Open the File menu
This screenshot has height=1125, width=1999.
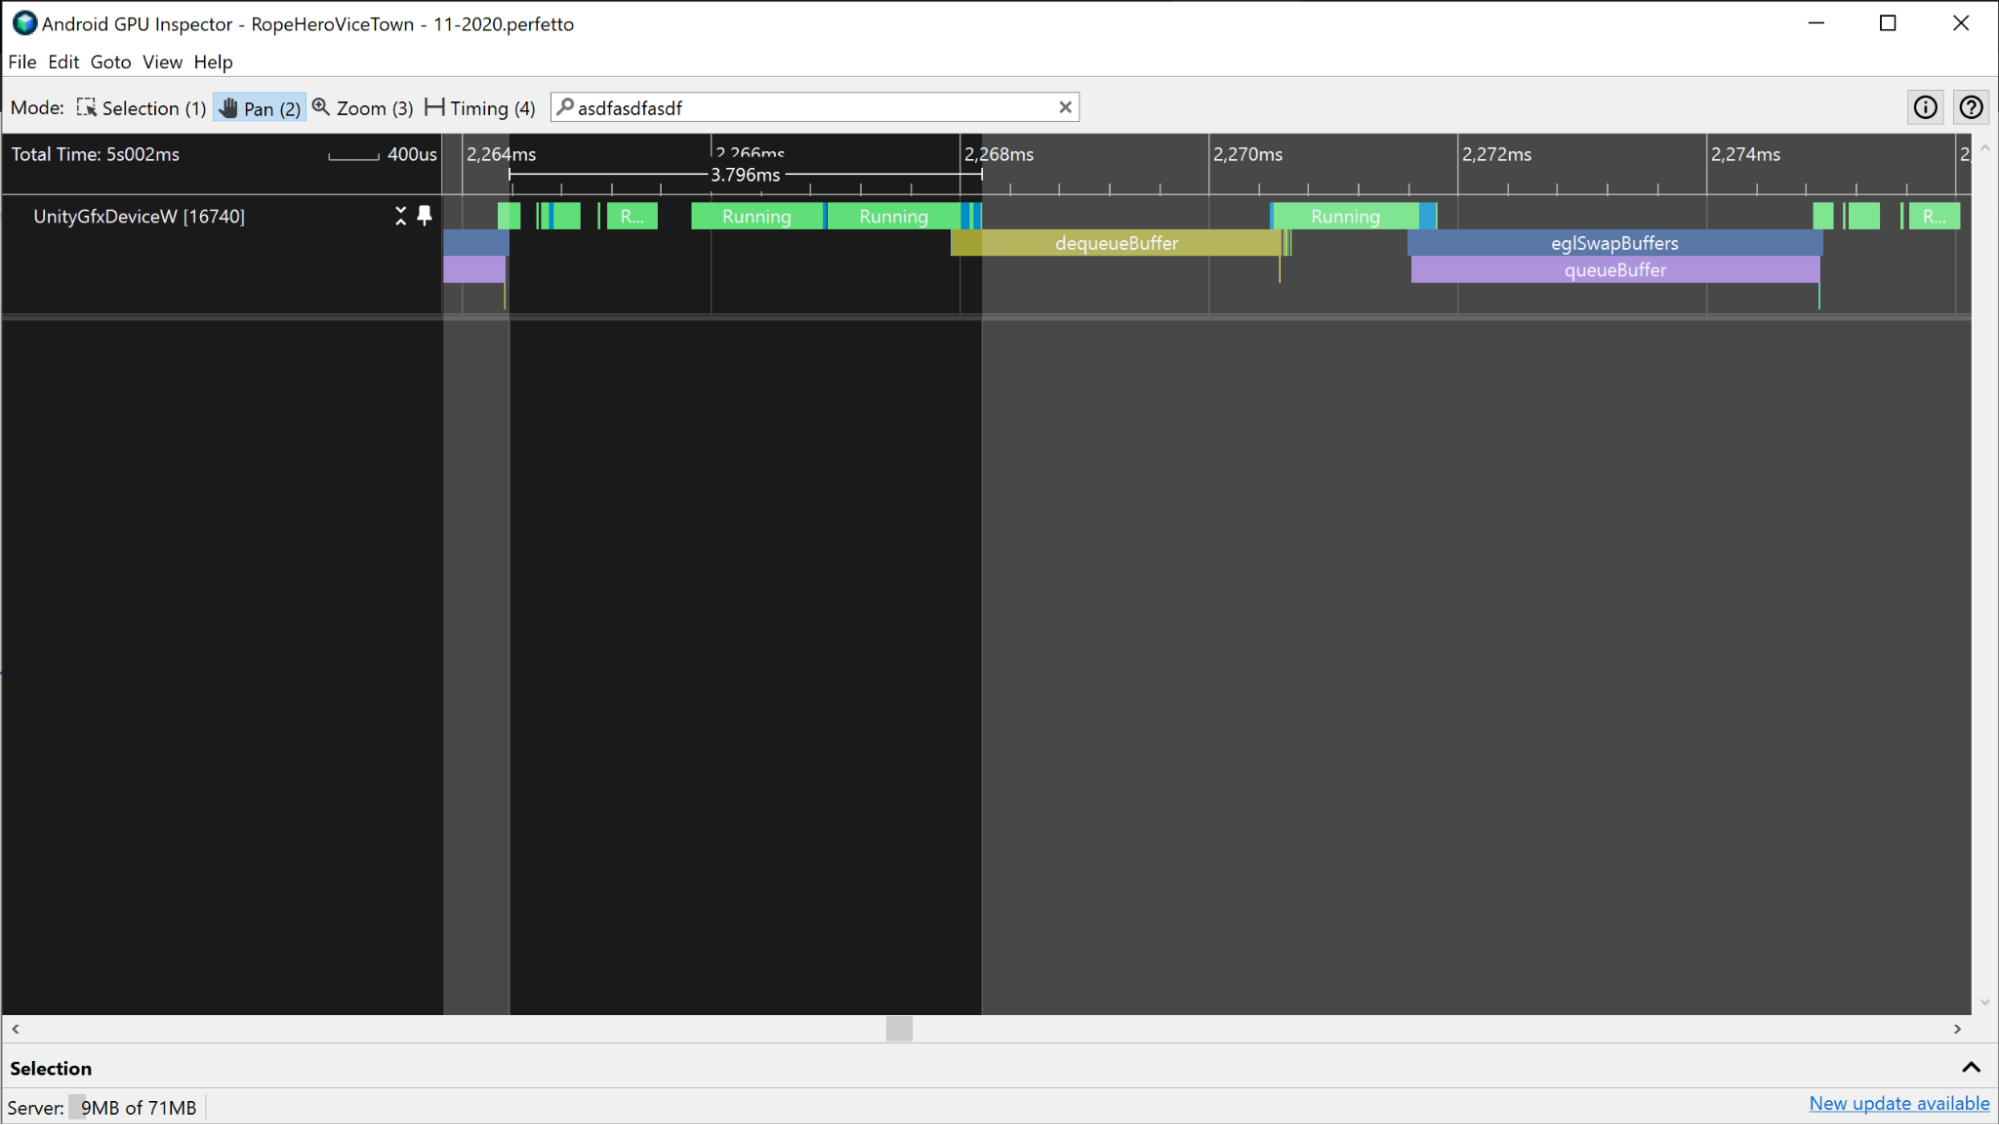pyautogui.click(x=21, y=62)
